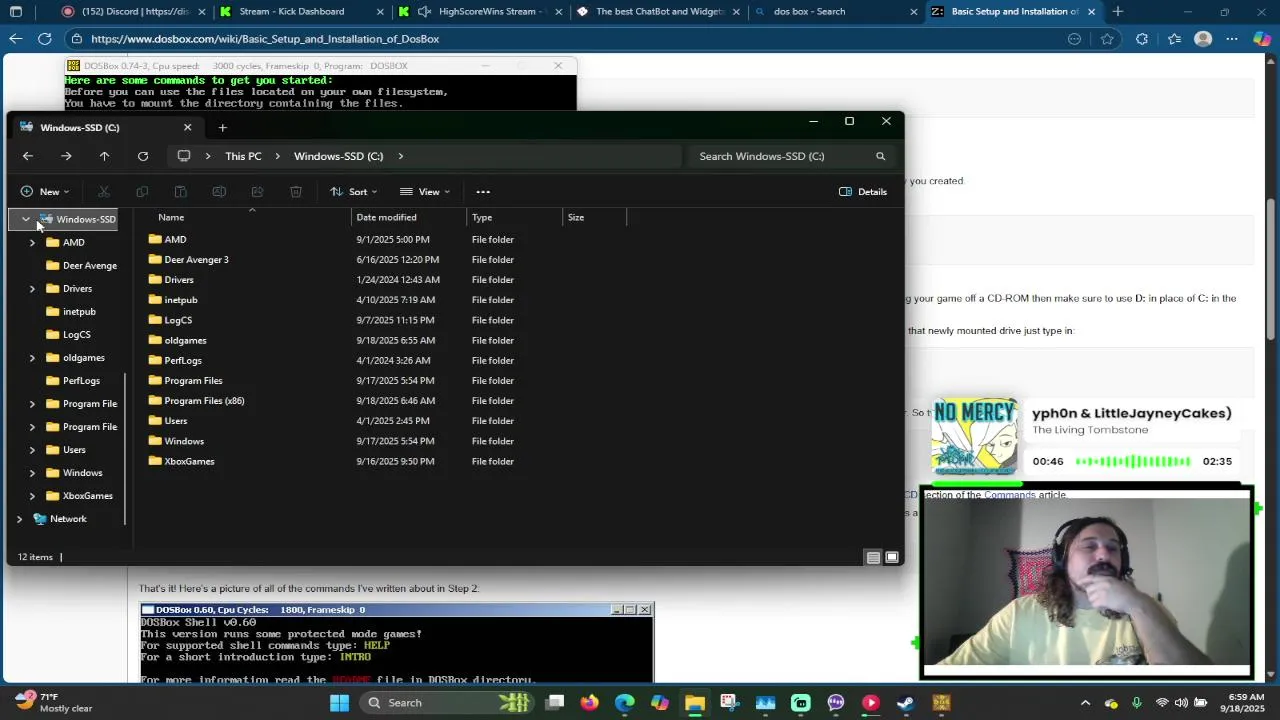Click the browser Back arrow in Edge
Screen dimensions: 1280x720
point(16,39)
